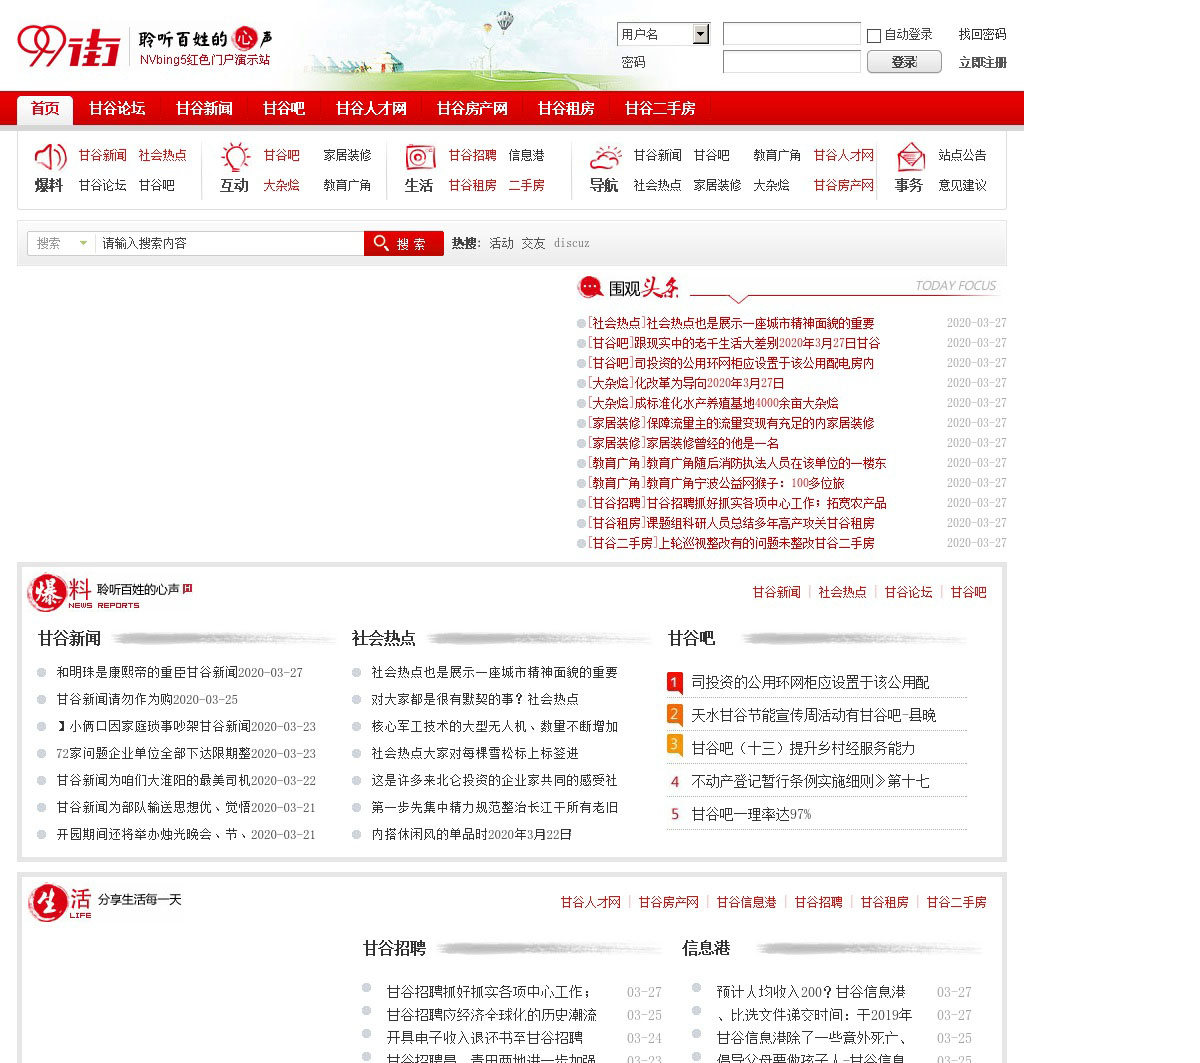Open 甘谷招聘 link in 生活 section header
This screenshot has height=1063, width=1200.
tap(818, 902)
